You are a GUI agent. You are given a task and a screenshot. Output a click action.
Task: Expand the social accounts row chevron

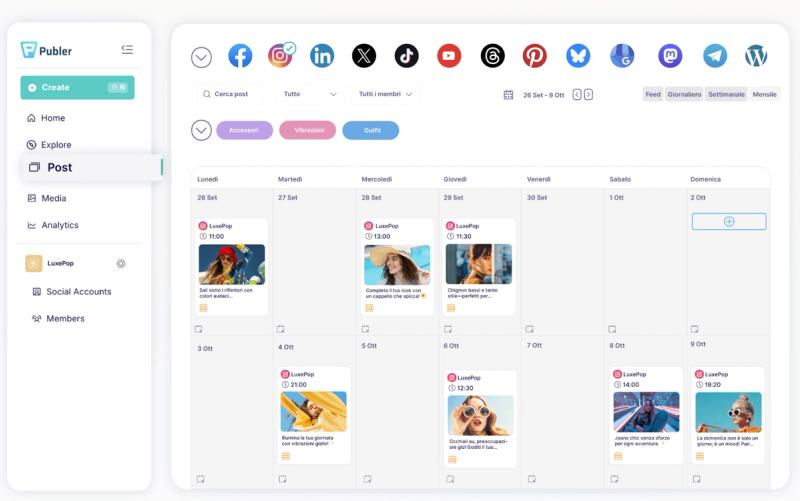point(202,57)
